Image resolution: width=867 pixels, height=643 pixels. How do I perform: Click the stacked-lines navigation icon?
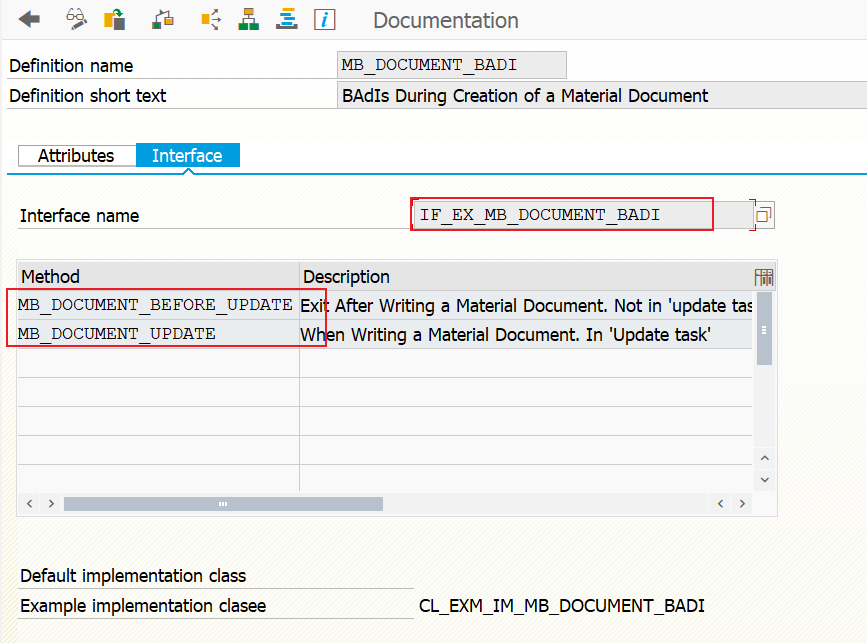click(x=287, y=20)
